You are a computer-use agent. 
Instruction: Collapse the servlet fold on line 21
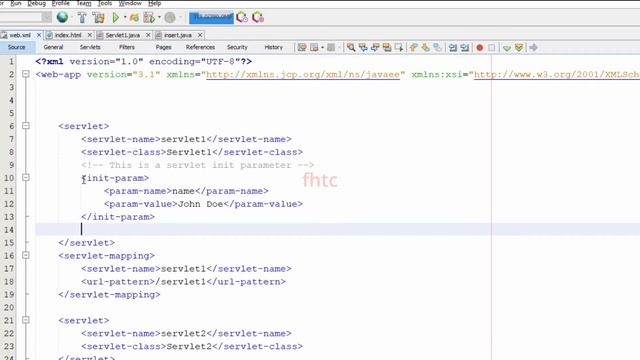(26, 320)
